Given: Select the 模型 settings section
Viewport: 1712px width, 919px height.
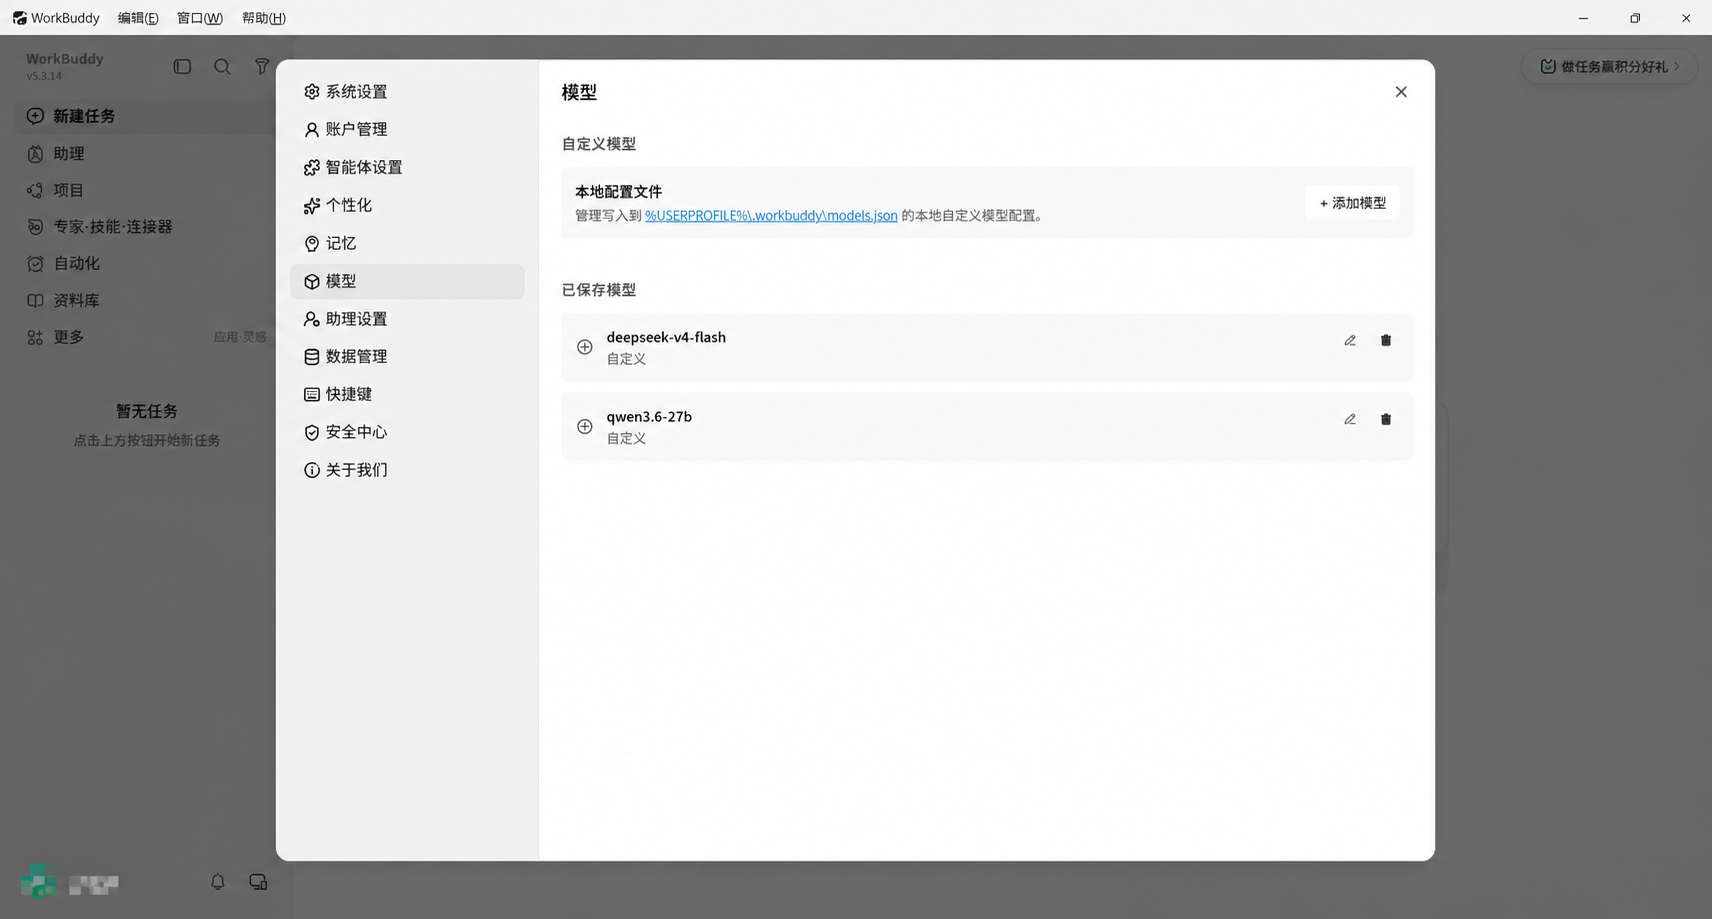Looking at the screenshot, I should tap(407, 281).
